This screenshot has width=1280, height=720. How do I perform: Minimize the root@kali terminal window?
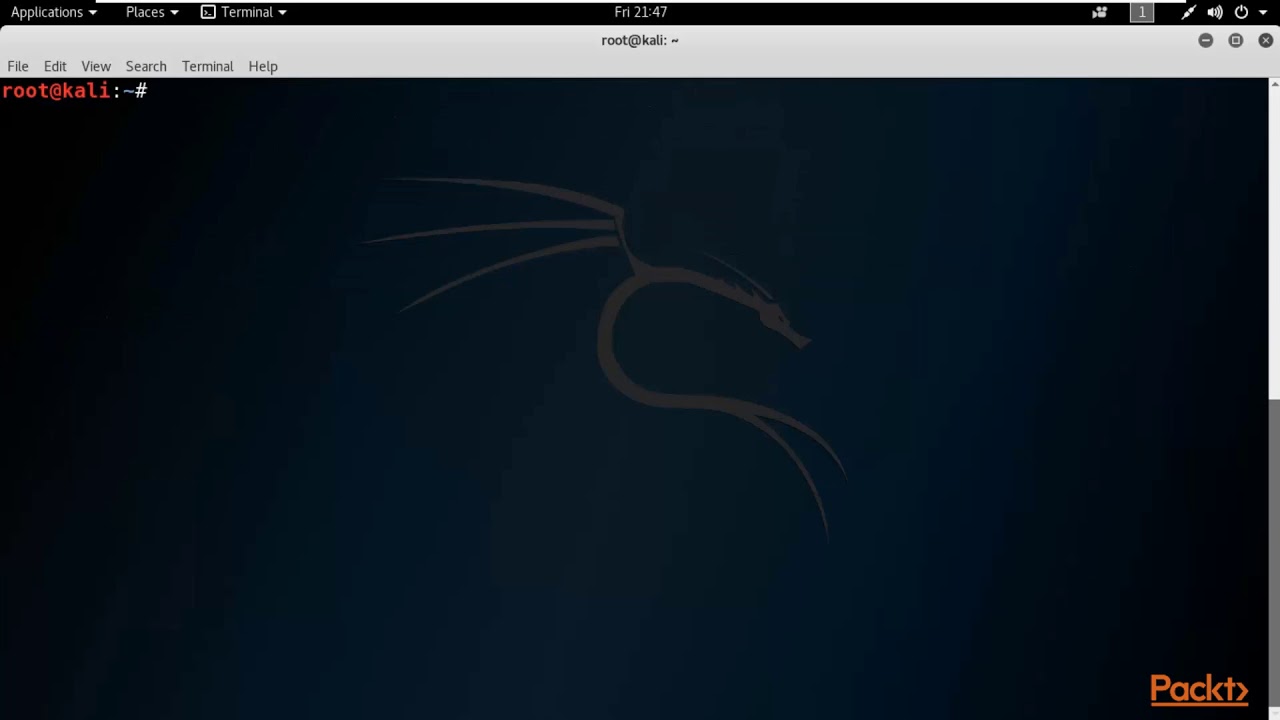[1206, 40]
